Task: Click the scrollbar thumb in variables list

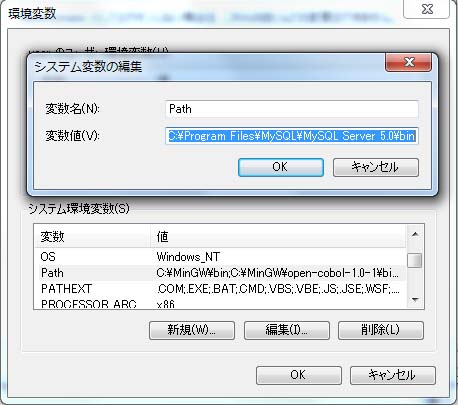Action: tap(415, 260)
